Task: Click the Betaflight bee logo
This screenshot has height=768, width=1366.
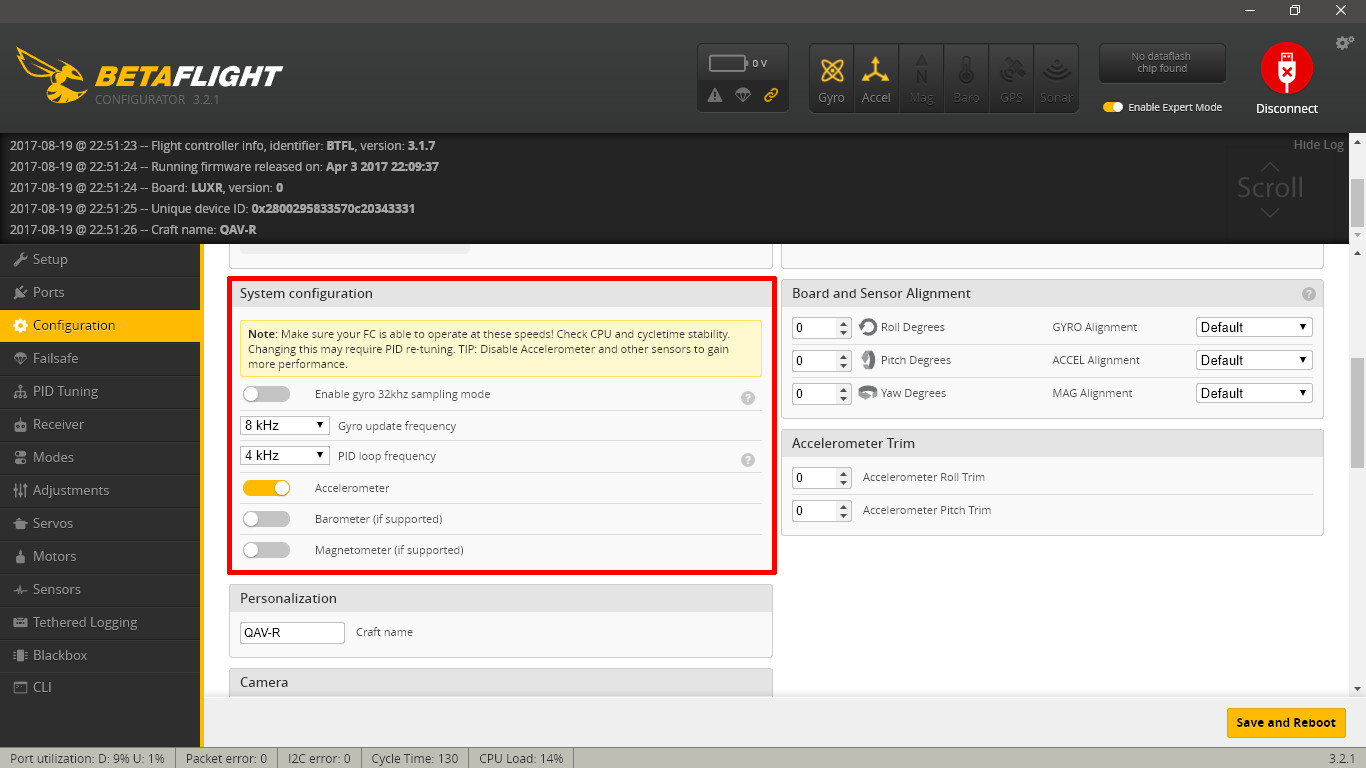Action: click(52, 74)
